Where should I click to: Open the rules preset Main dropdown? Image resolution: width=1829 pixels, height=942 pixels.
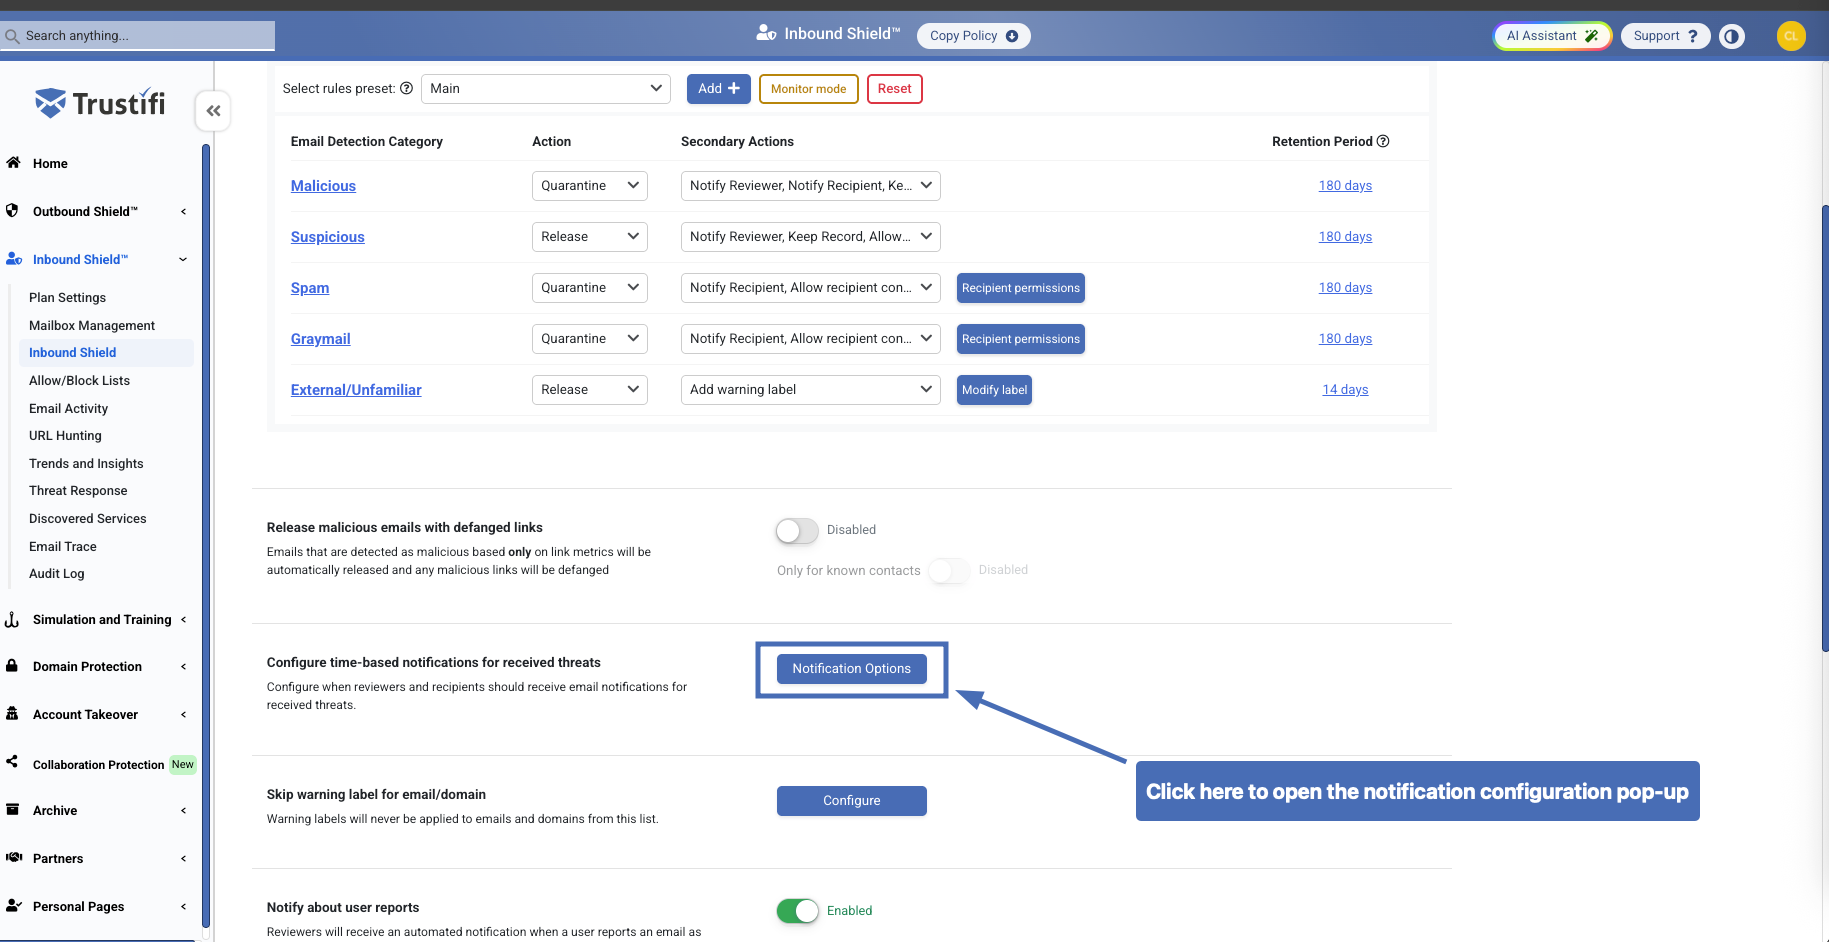[546, 89]
